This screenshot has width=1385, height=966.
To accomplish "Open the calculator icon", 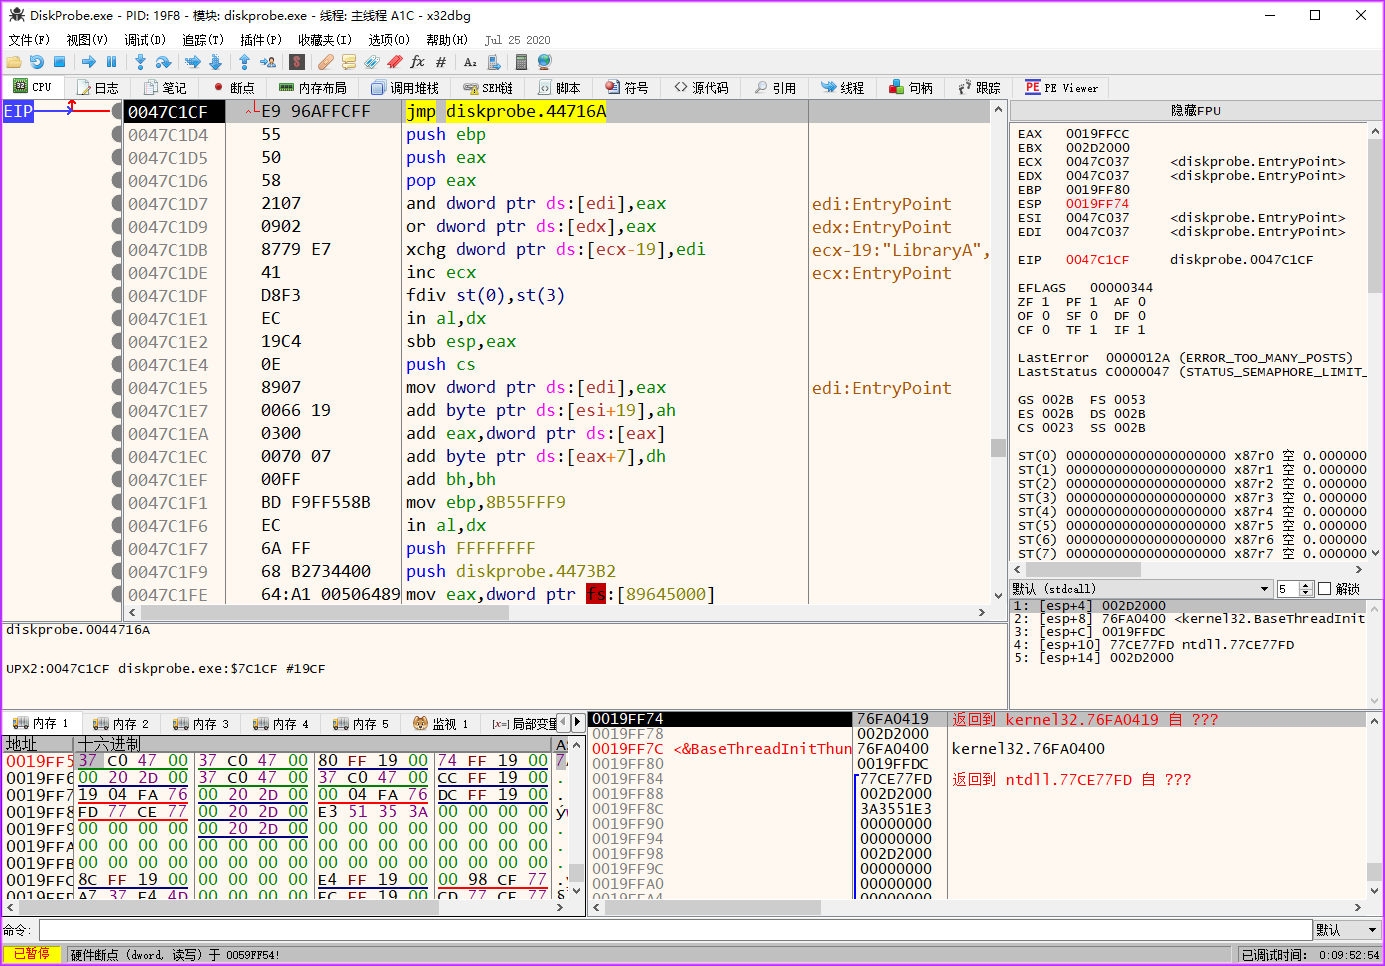I will click(522, 62).
